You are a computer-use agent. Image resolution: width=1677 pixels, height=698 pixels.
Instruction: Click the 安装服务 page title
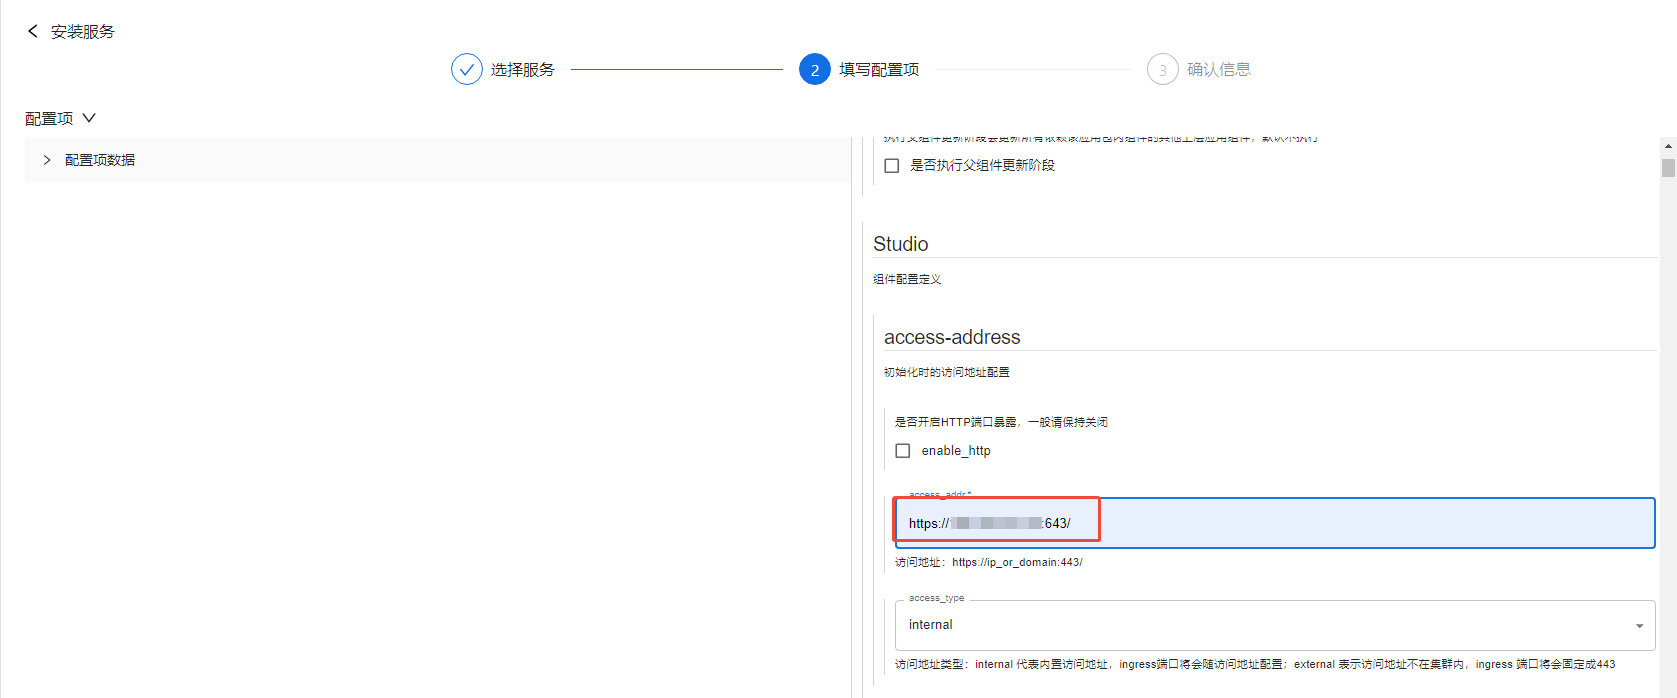click(x=83, y=32)
